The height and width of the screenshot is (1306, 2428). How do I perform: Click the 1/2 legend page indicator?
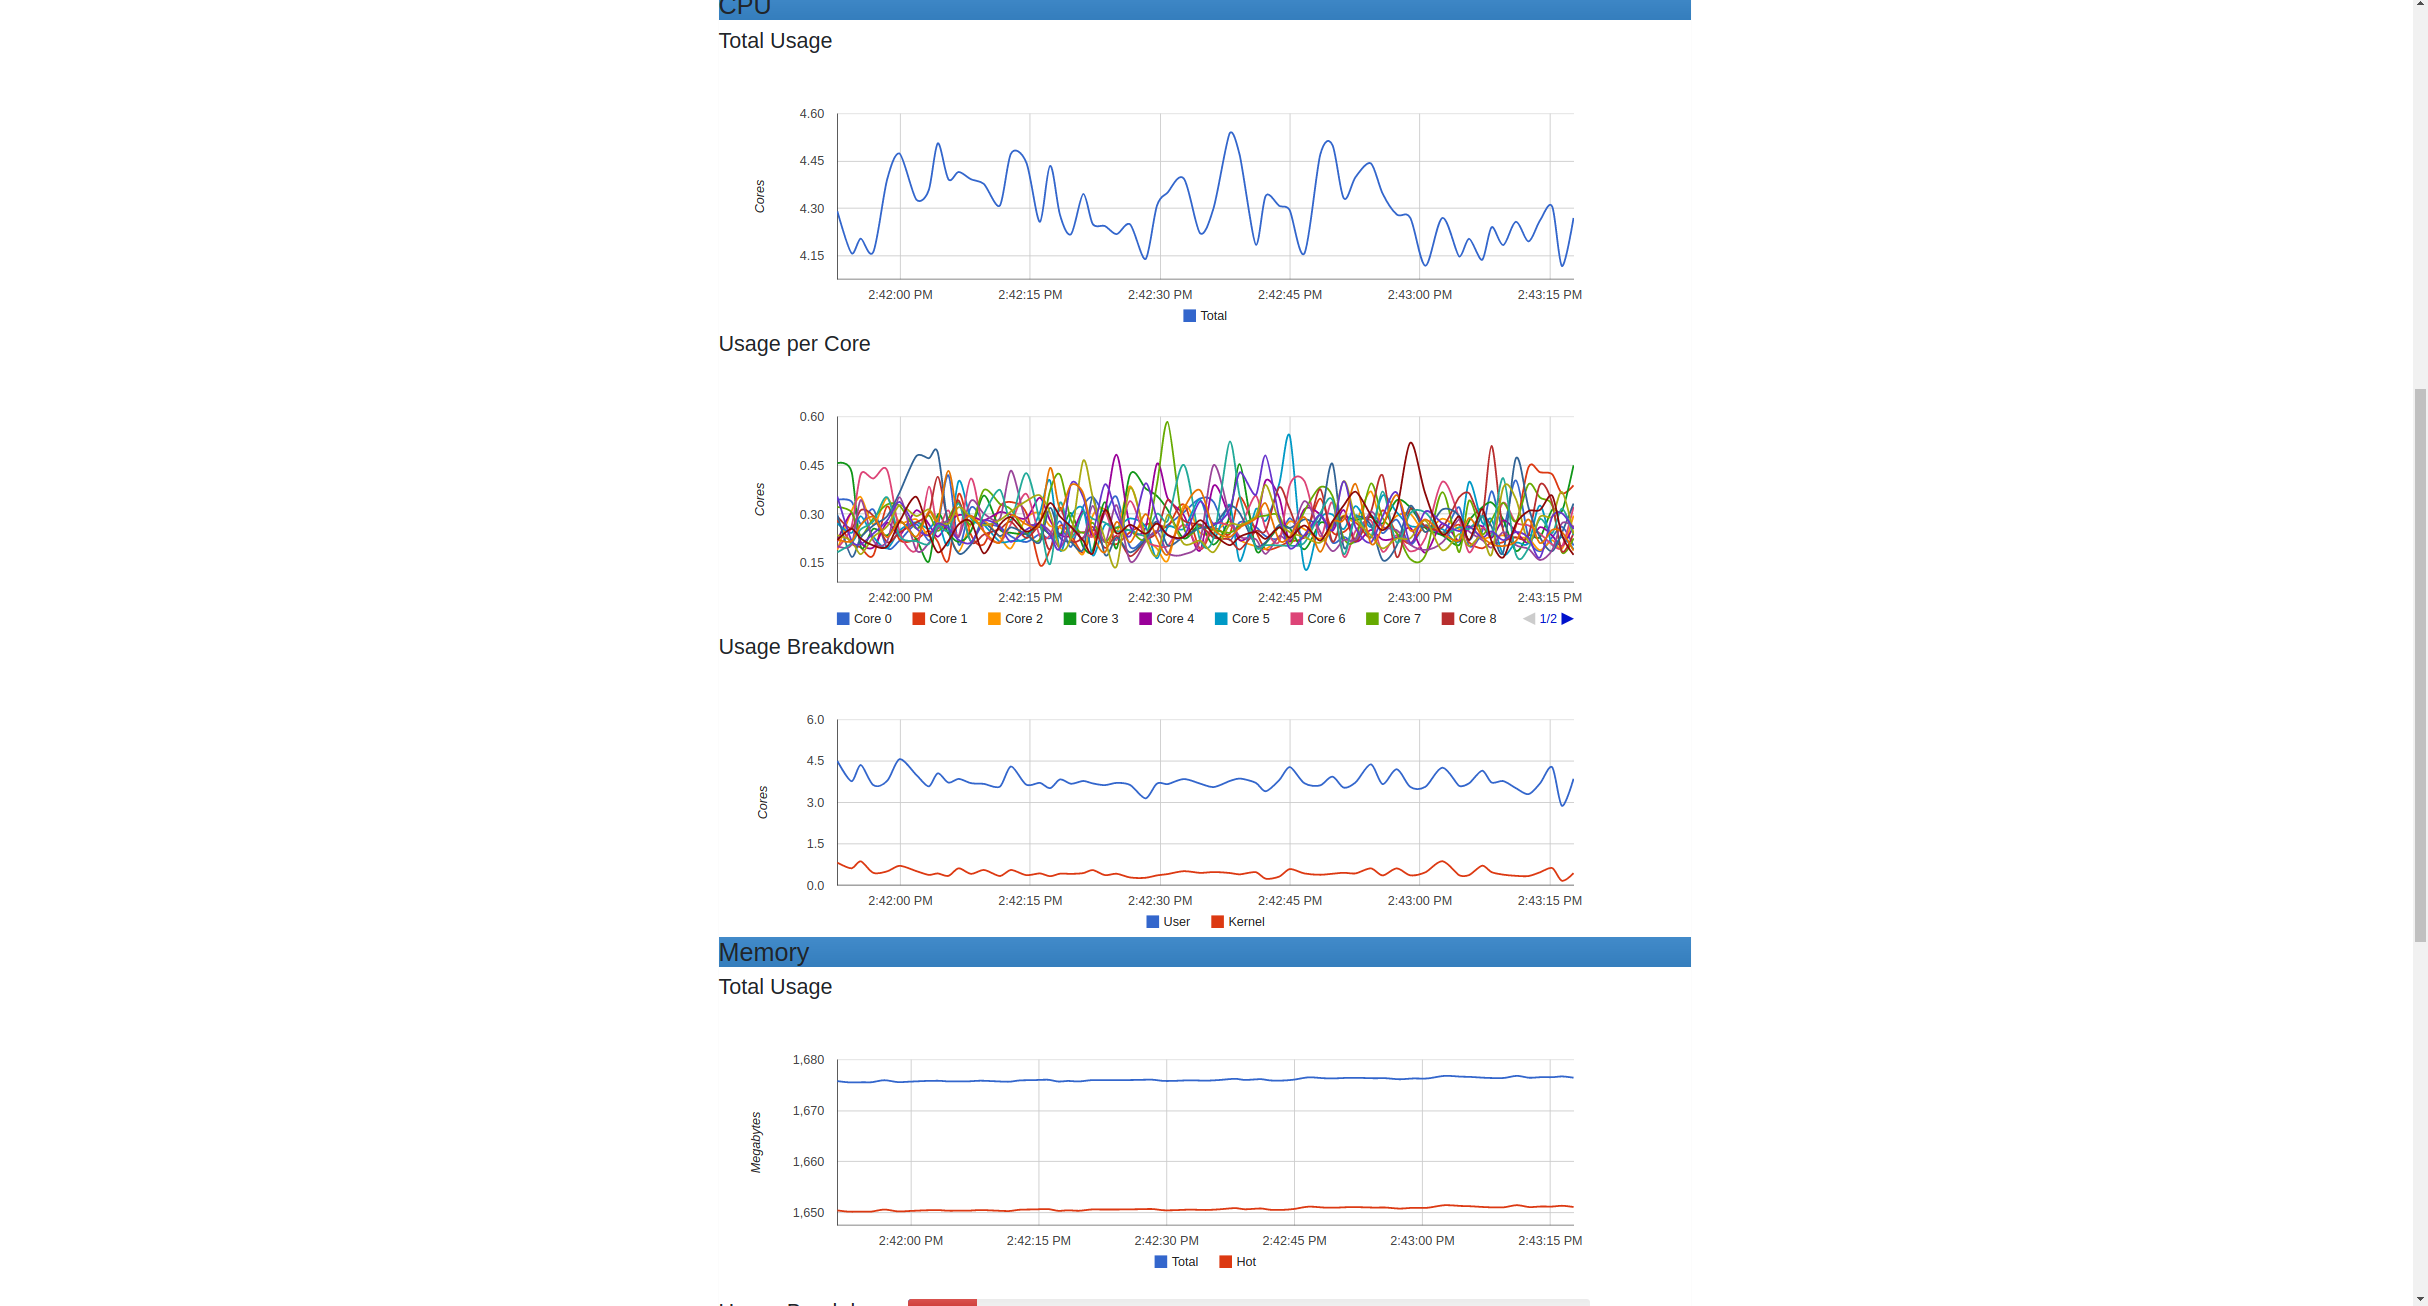point(1548,619)
